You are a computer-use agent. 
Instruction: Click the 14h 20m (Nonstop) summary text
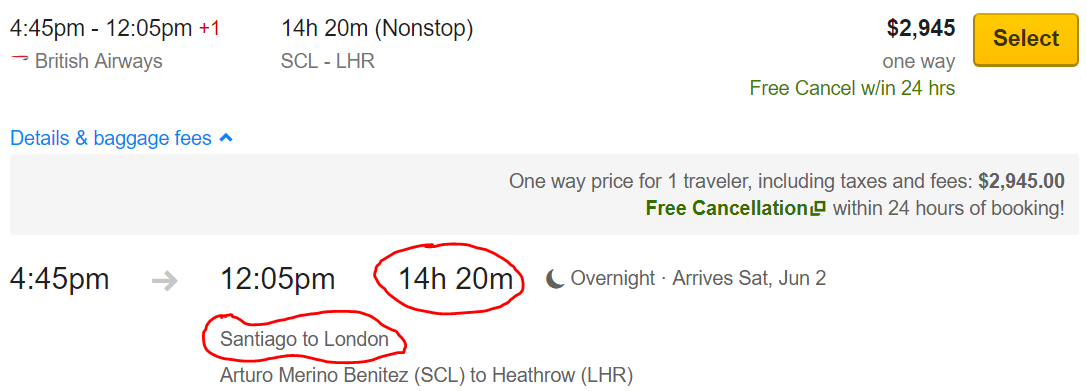(x=377, y=28)
